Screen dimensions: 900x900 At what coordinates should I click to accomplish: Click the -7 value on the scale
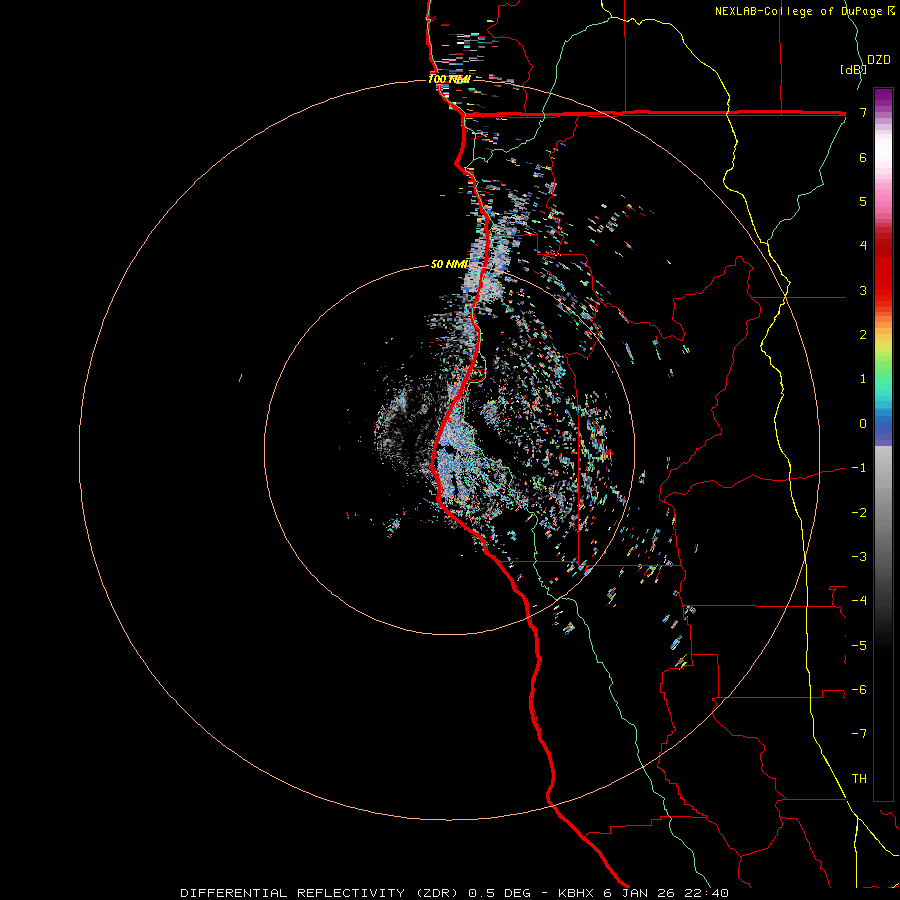859,734
